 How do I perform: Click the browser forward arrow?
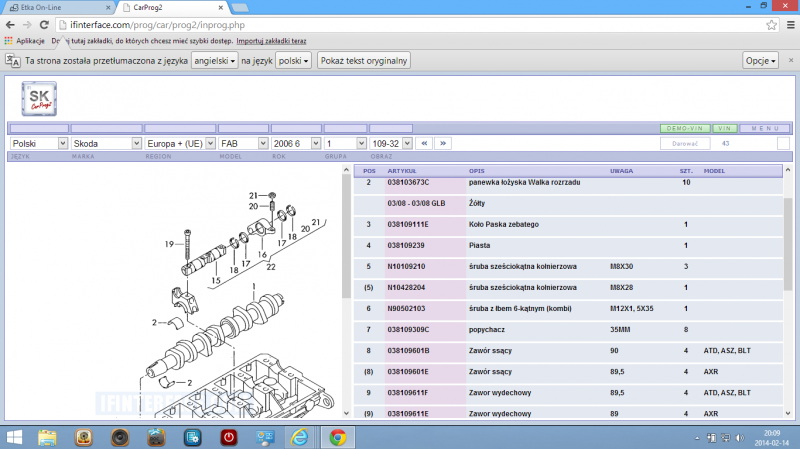click(27, 25)
